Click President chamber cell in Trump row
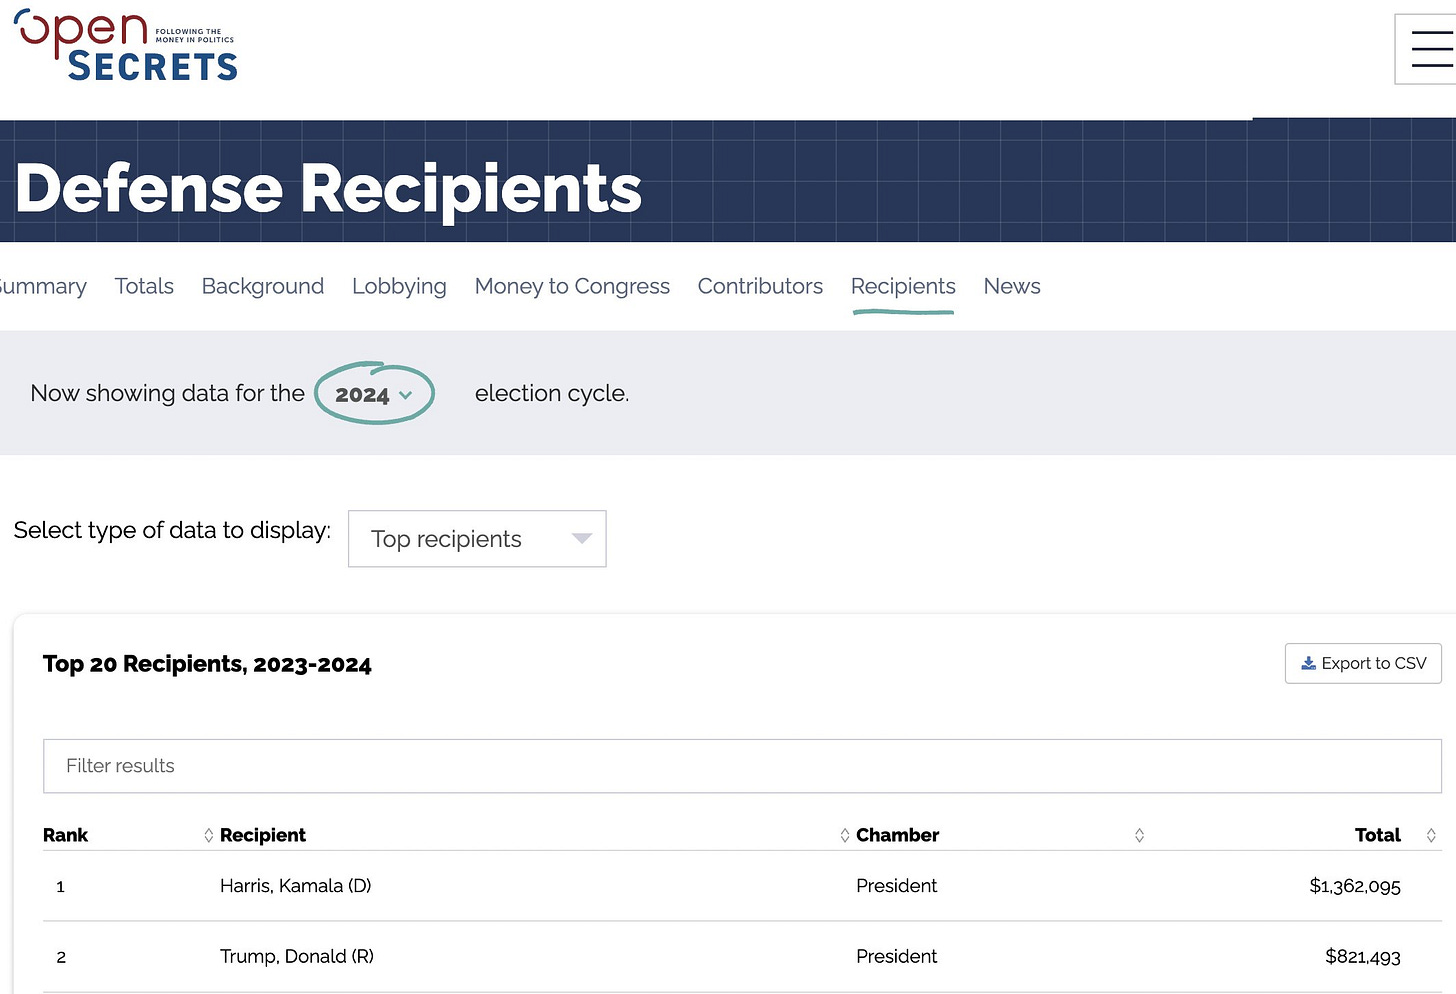Image resolution: width=1456 pixels, height=994 pixels. (x=896, y=957)
